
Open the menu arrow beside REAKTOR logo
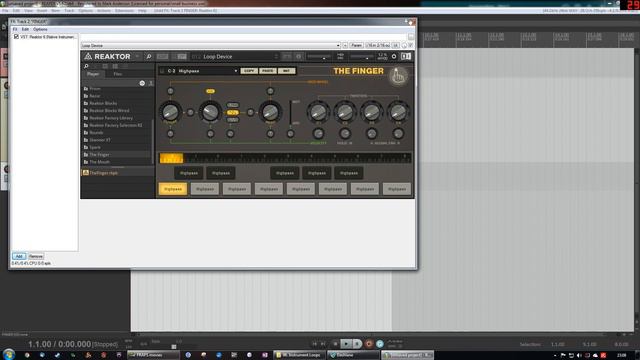(137, 56)
